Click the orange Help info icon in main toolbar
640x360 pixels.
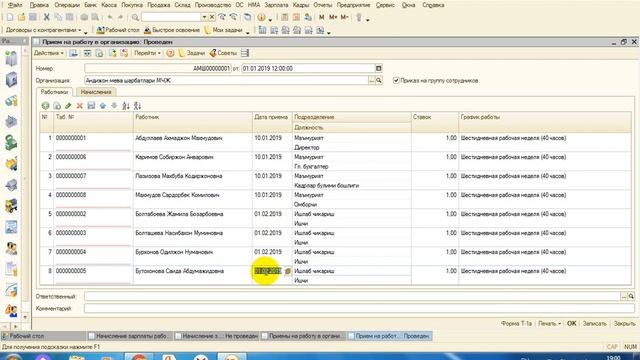[261, 17]
